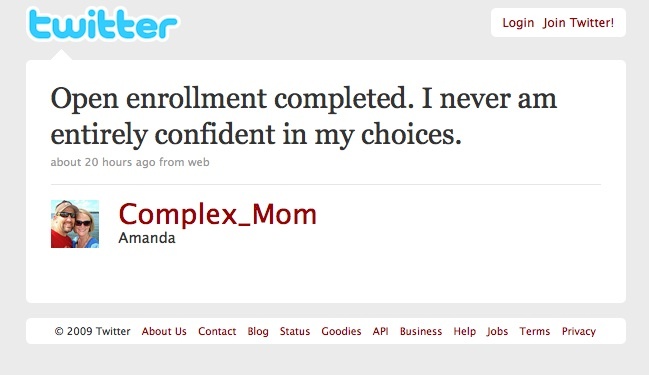Click the Join Twitter! link
Viewport: 649px width, 375px height.
point(579,23)
